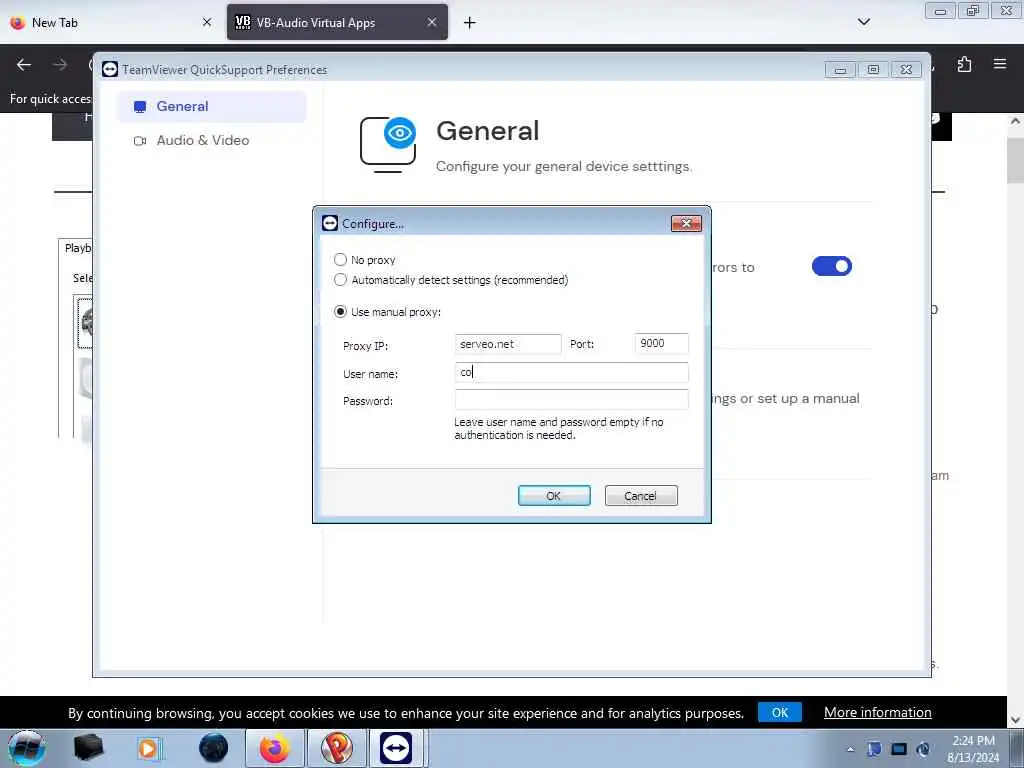Click the Port field showing 9000

(x=661, y=343)
